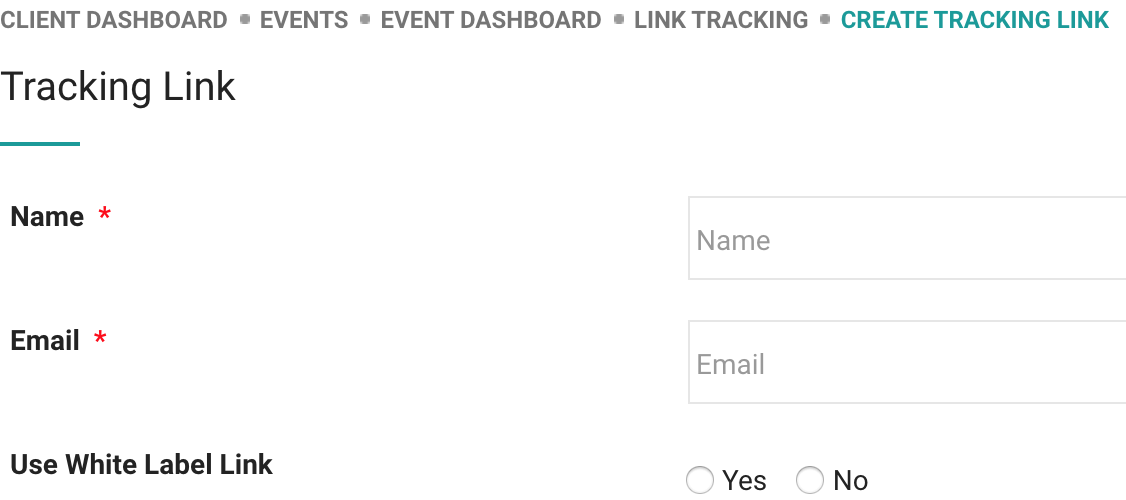Click red asterisk beside Name label
Viewport: 1126px width, 500px height.
[x=104, y=215]
